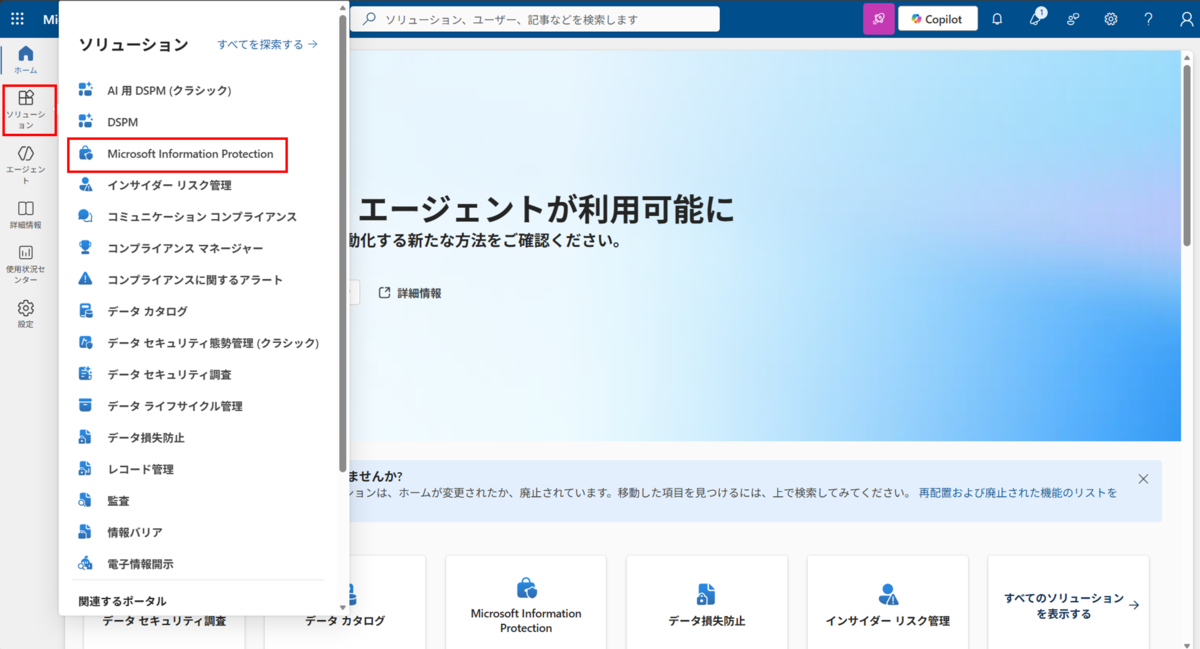The height and width of the screenshot is (649, 1200).
Task: Open the help question mark icon
Action: 1148,19
